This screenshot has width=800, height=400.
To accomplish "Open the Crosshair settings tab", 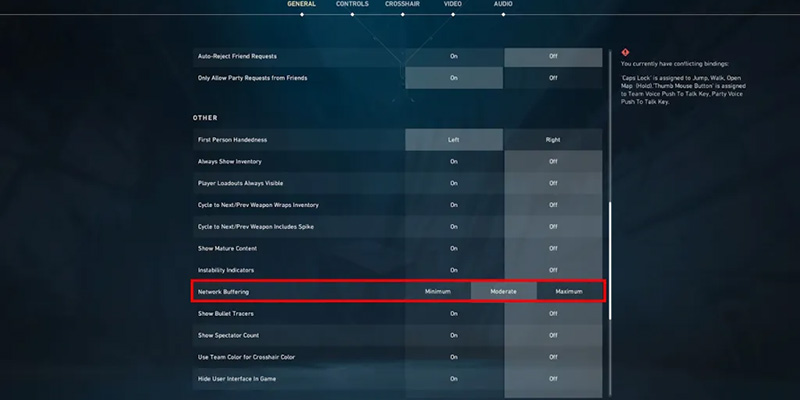I will coord(402,5).
